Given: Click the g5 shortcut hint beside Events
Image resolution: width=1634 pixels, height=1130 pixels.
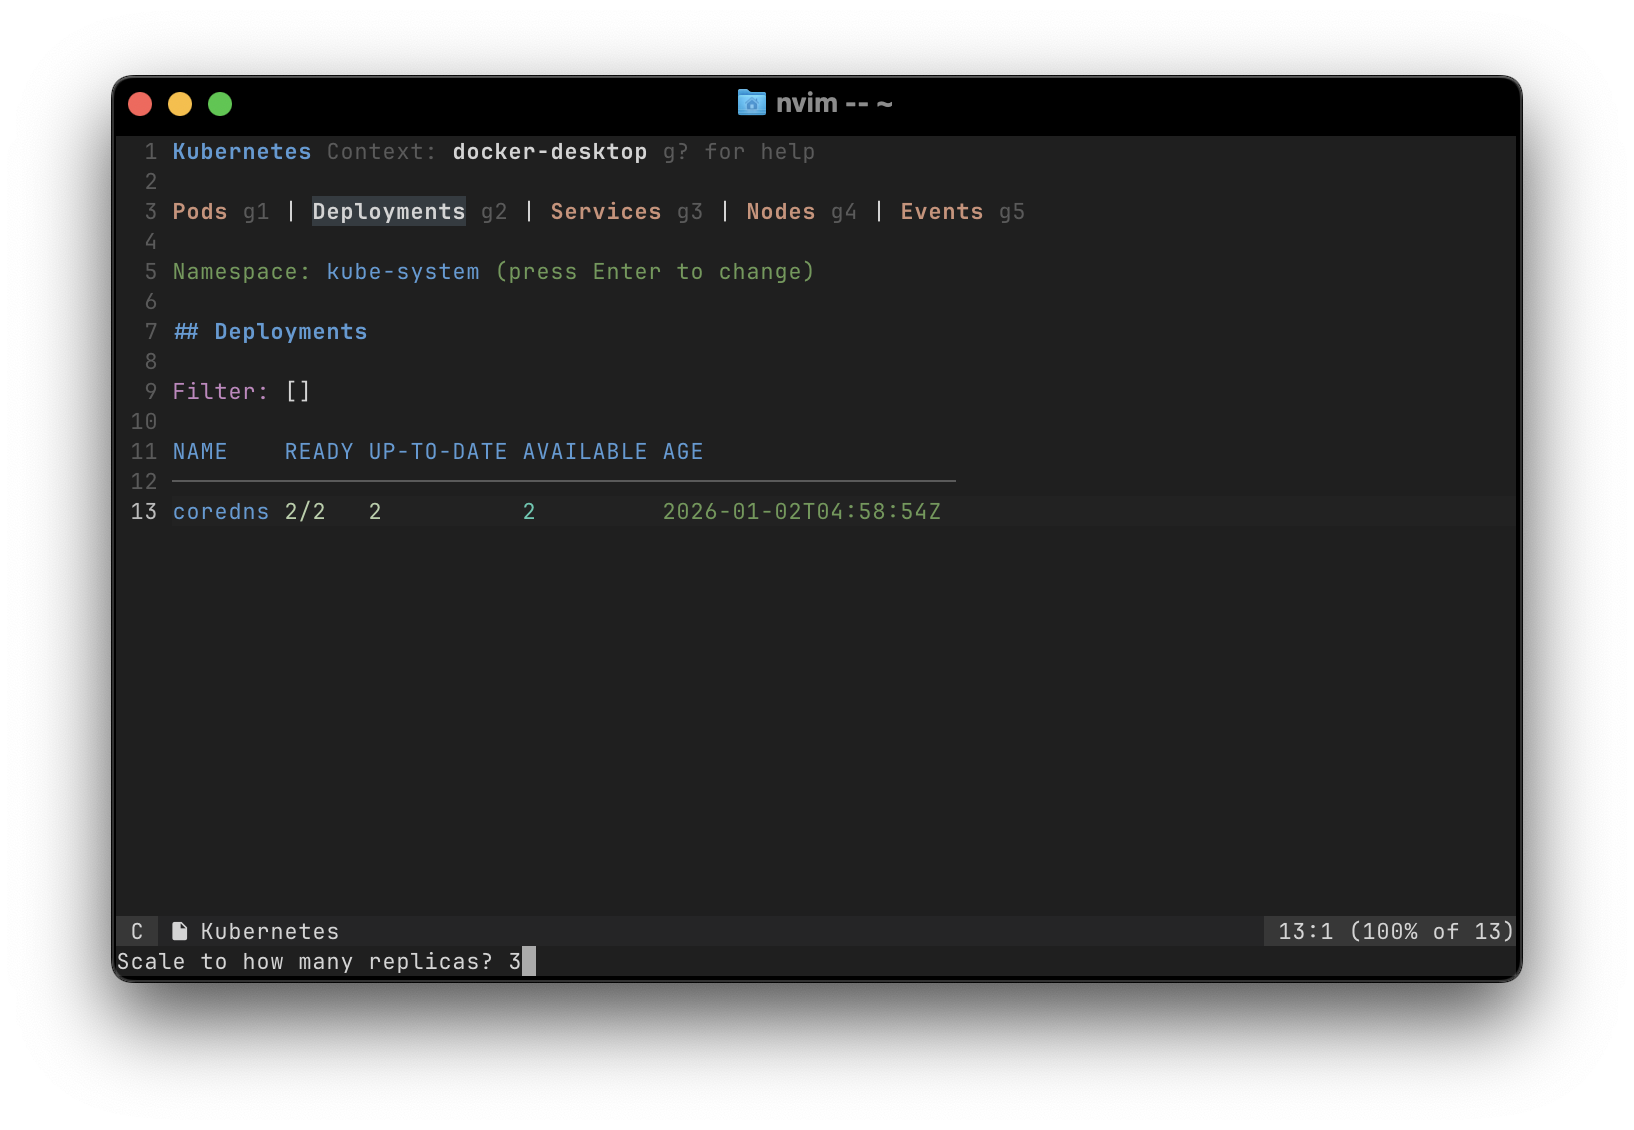Looking at the screenshot, I should tap(1012, 212).
